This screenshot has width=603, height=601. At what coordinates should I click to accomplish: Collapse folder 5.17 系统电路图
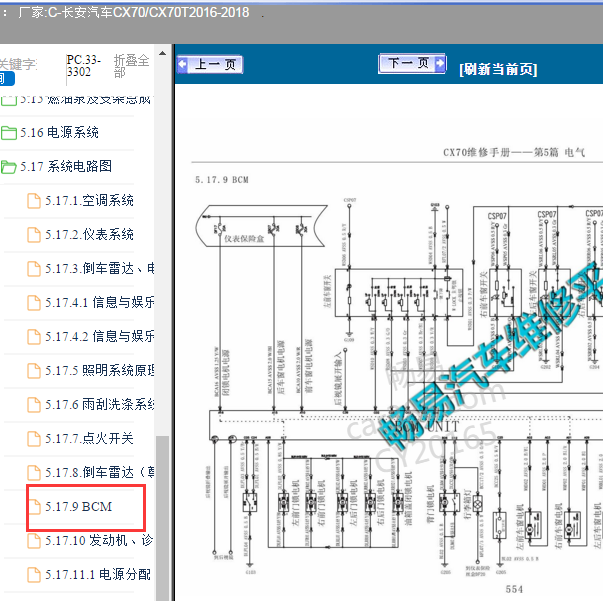coord(66,166)
